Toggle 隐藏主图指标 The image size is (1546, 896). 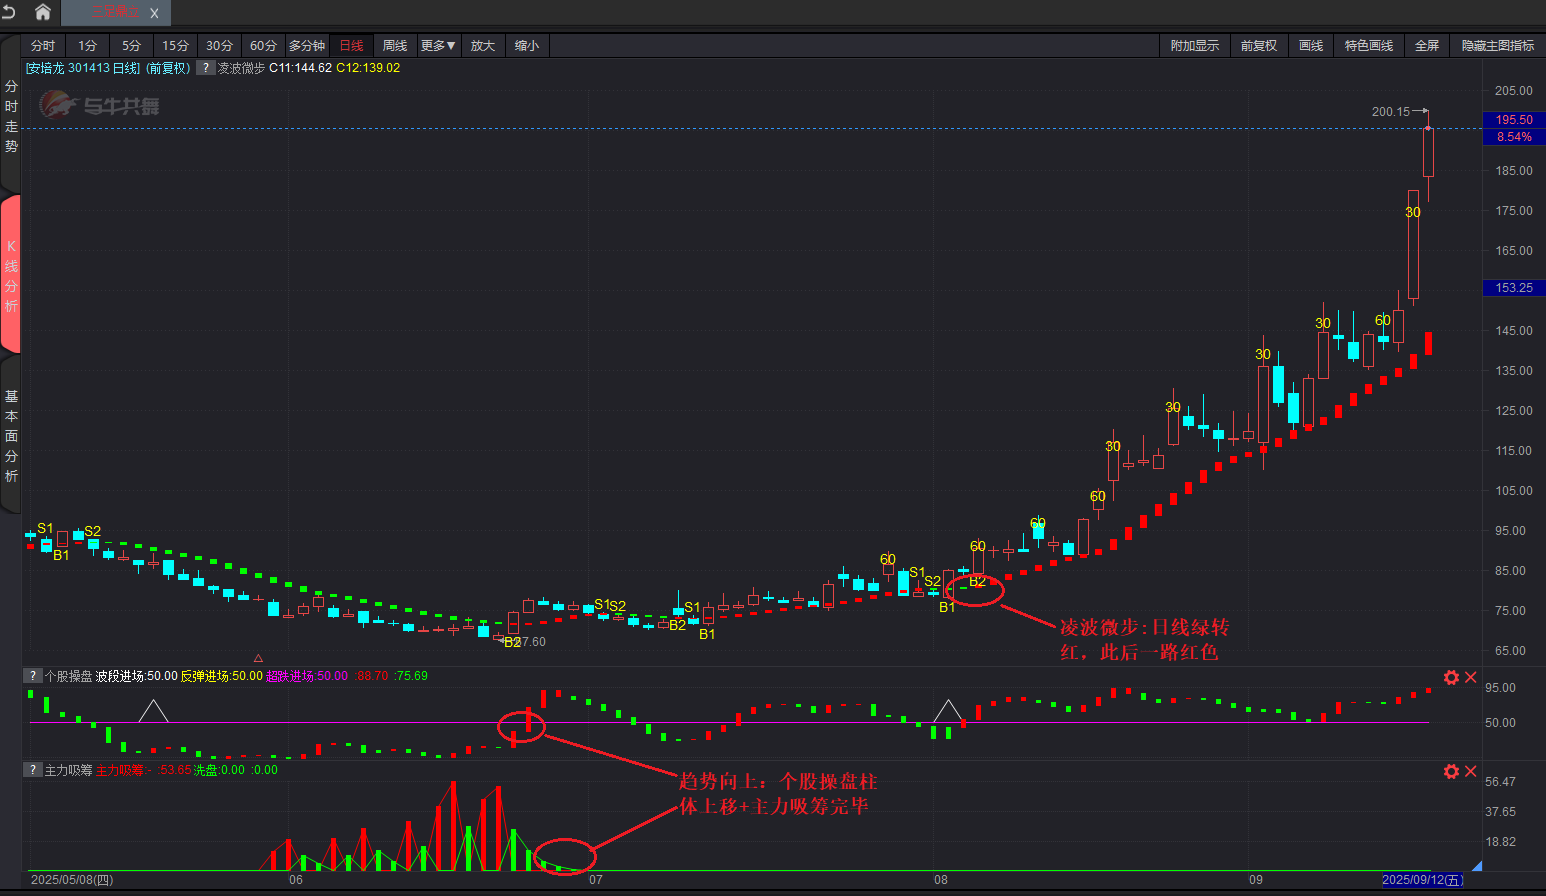pos(1498,46)
